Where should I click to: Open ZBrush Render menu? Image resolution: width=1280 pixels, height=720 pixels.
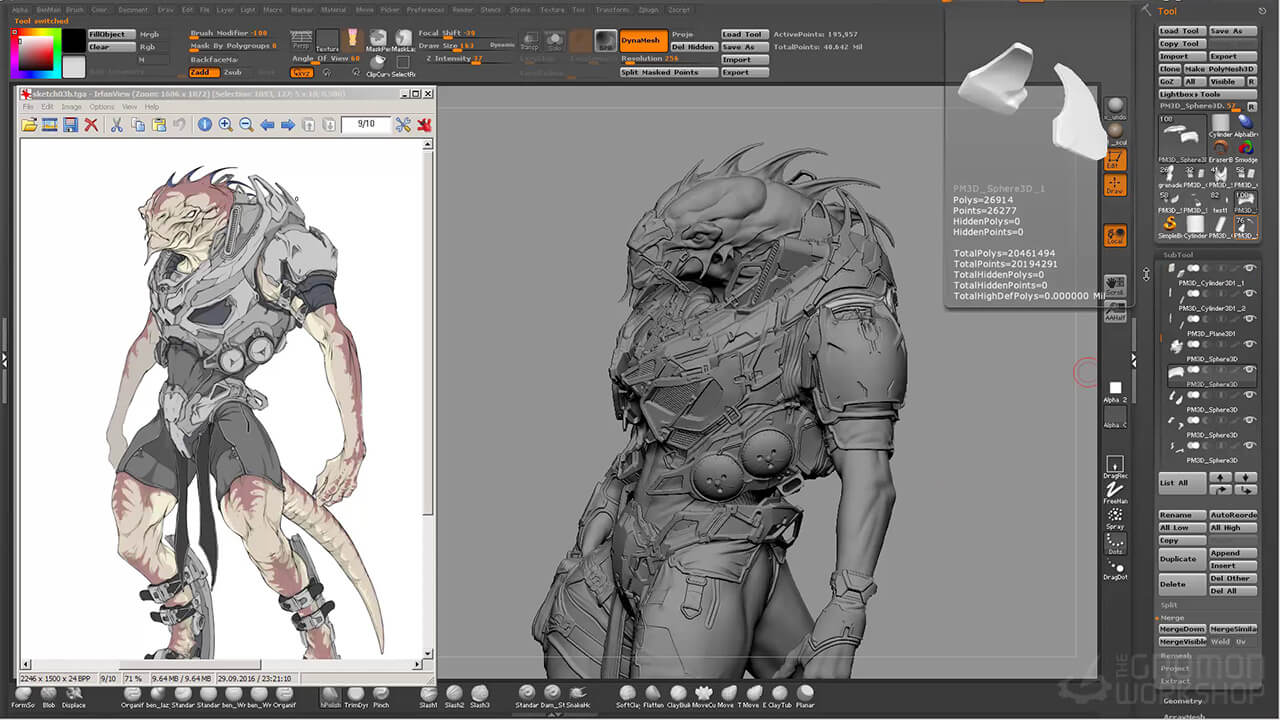[463, 10]
